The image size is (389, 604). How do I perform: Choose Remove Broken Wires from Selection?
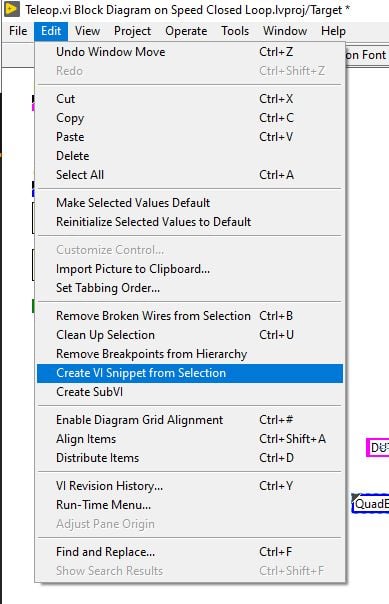click(190, 316)
